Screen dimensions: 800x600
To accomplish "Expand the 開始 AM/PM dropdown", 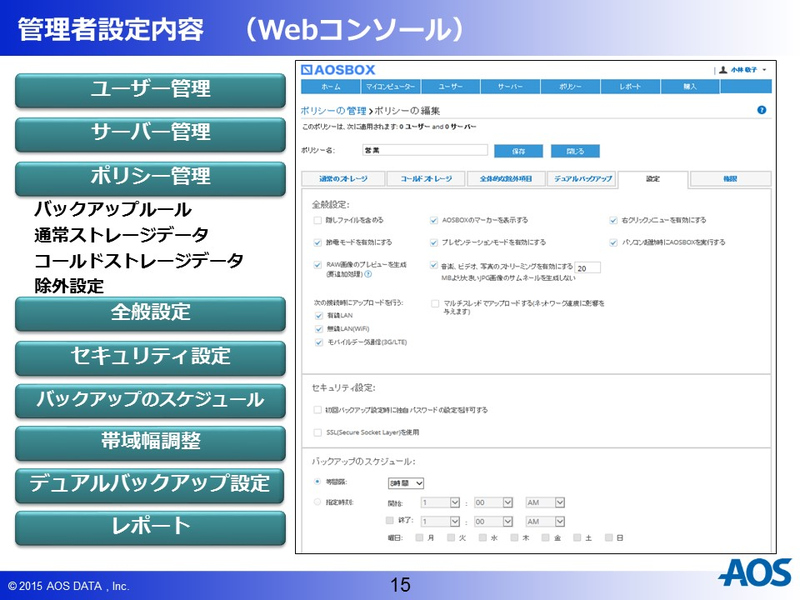I will pos(546,502).
